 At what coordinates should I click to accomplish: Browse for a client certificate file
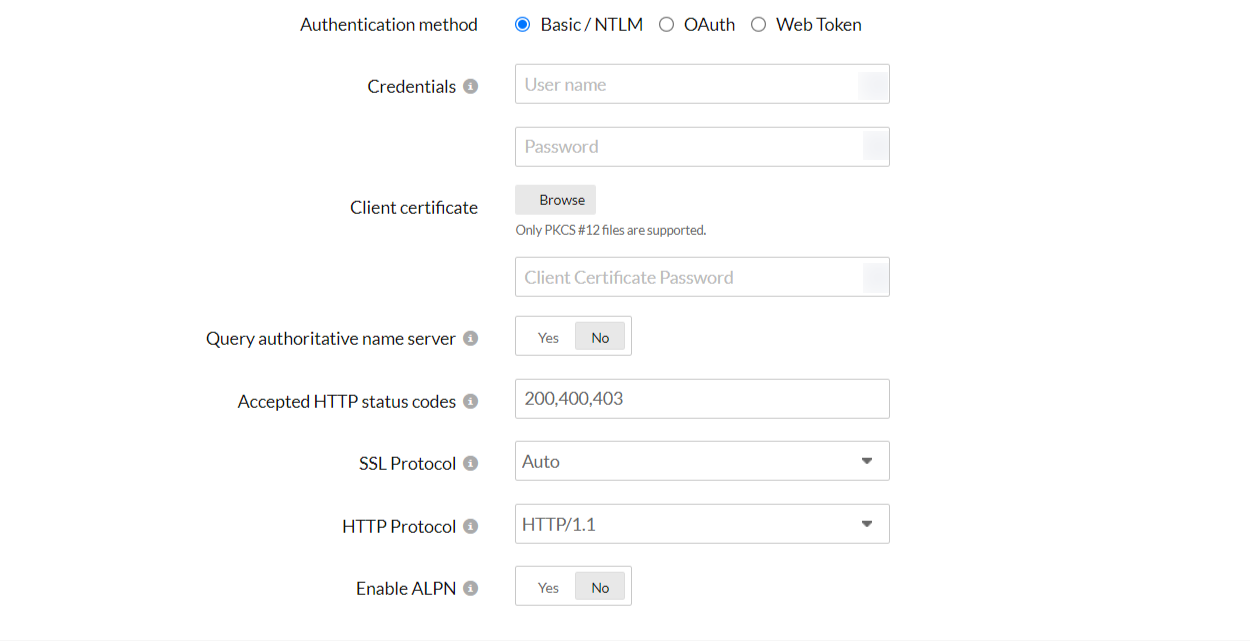pos(555,200)
